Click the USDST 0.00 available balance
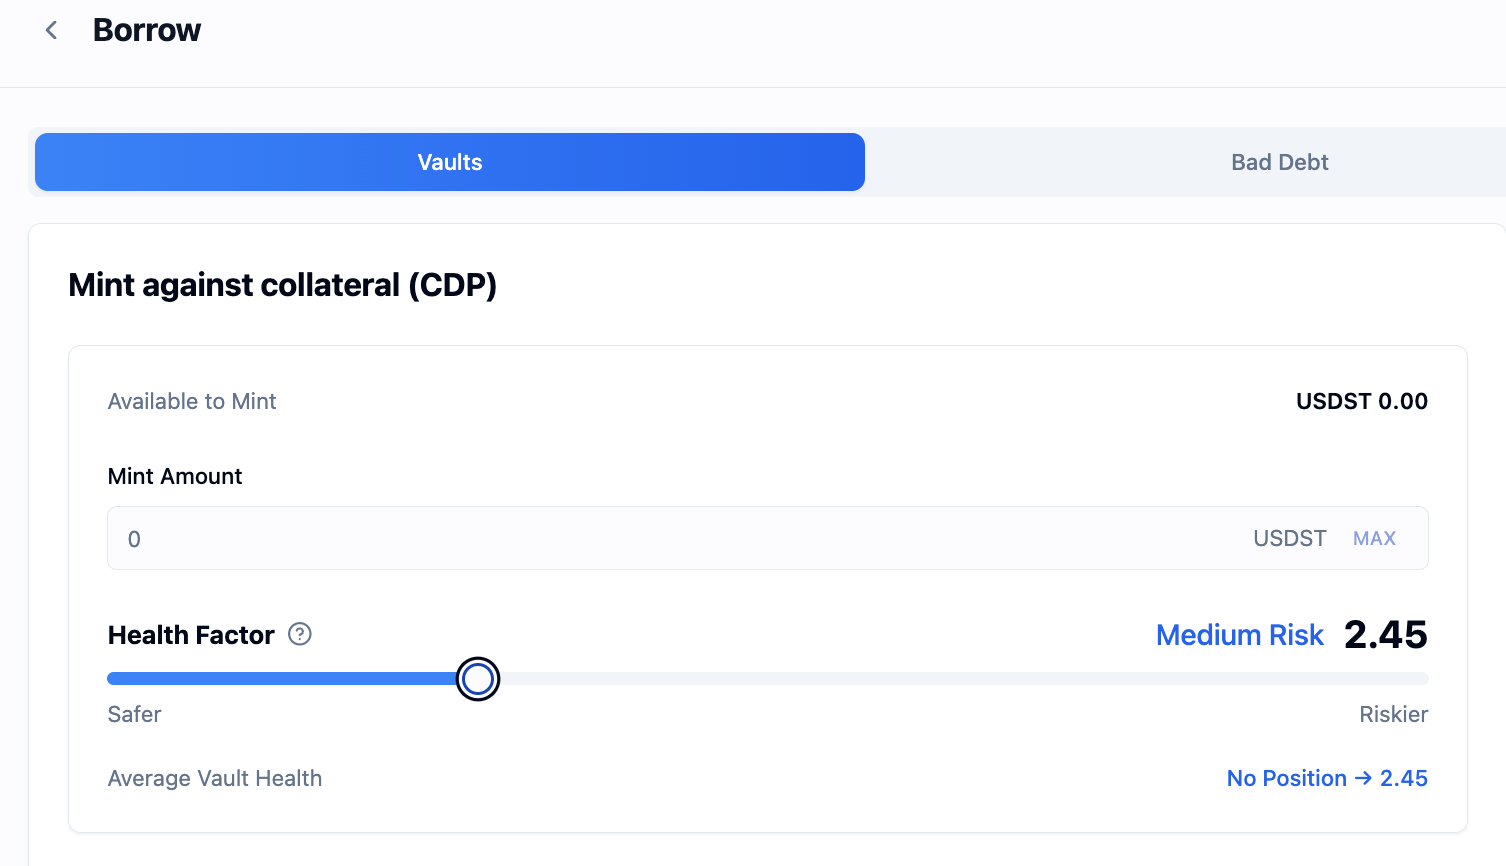Screen dimensions: 1506x866 tap(1361, 401)
